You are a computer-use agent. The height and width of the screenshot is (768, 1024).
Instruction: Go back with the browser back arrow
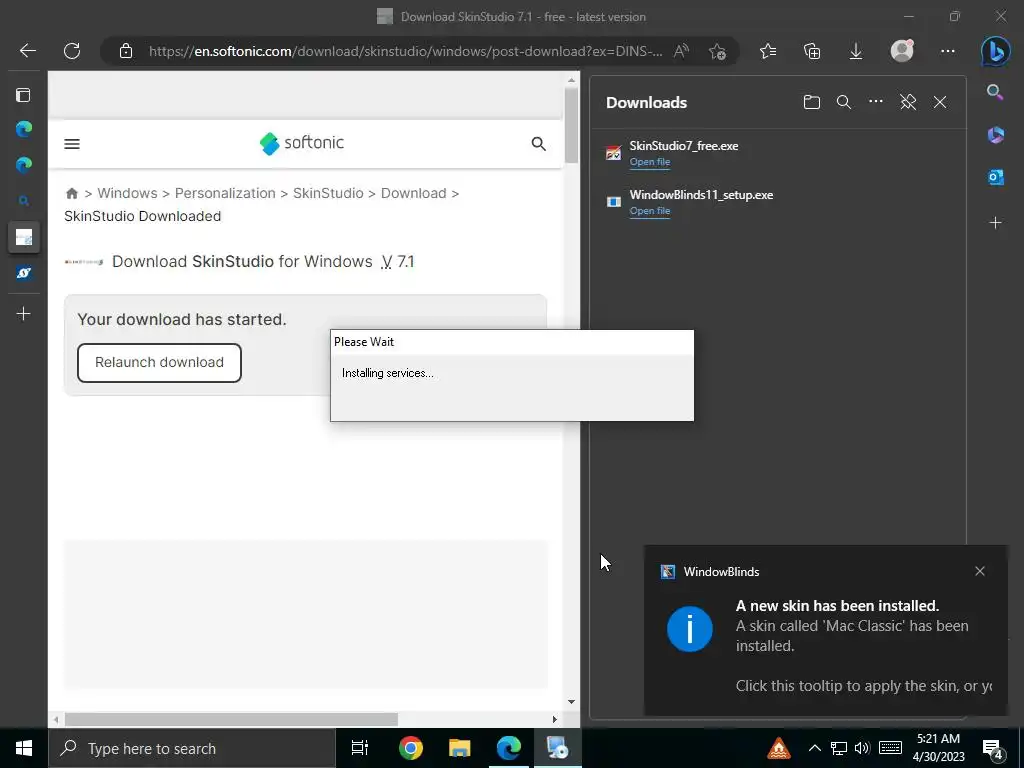(x=27, y=51)
